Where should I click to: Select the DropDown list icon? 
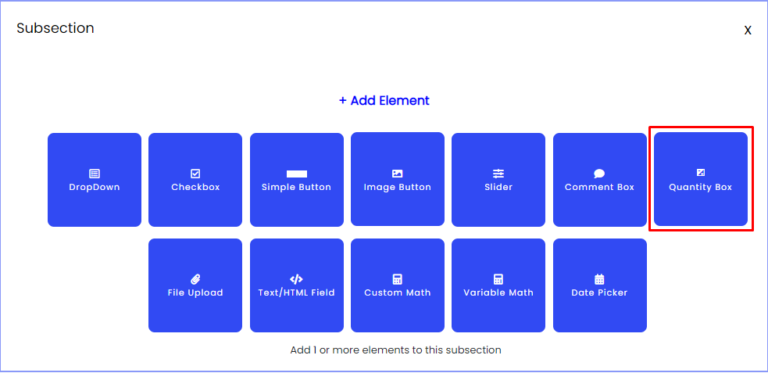point(94,174)
